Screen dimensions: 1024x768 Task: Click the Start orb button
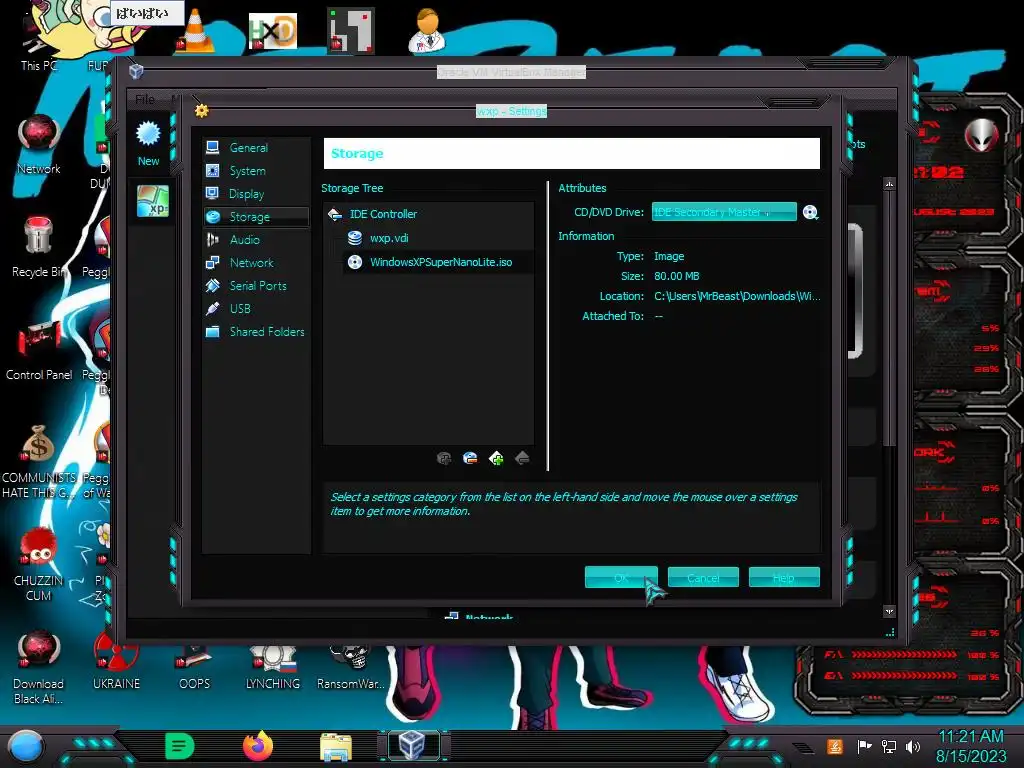[x=25, y=746]
